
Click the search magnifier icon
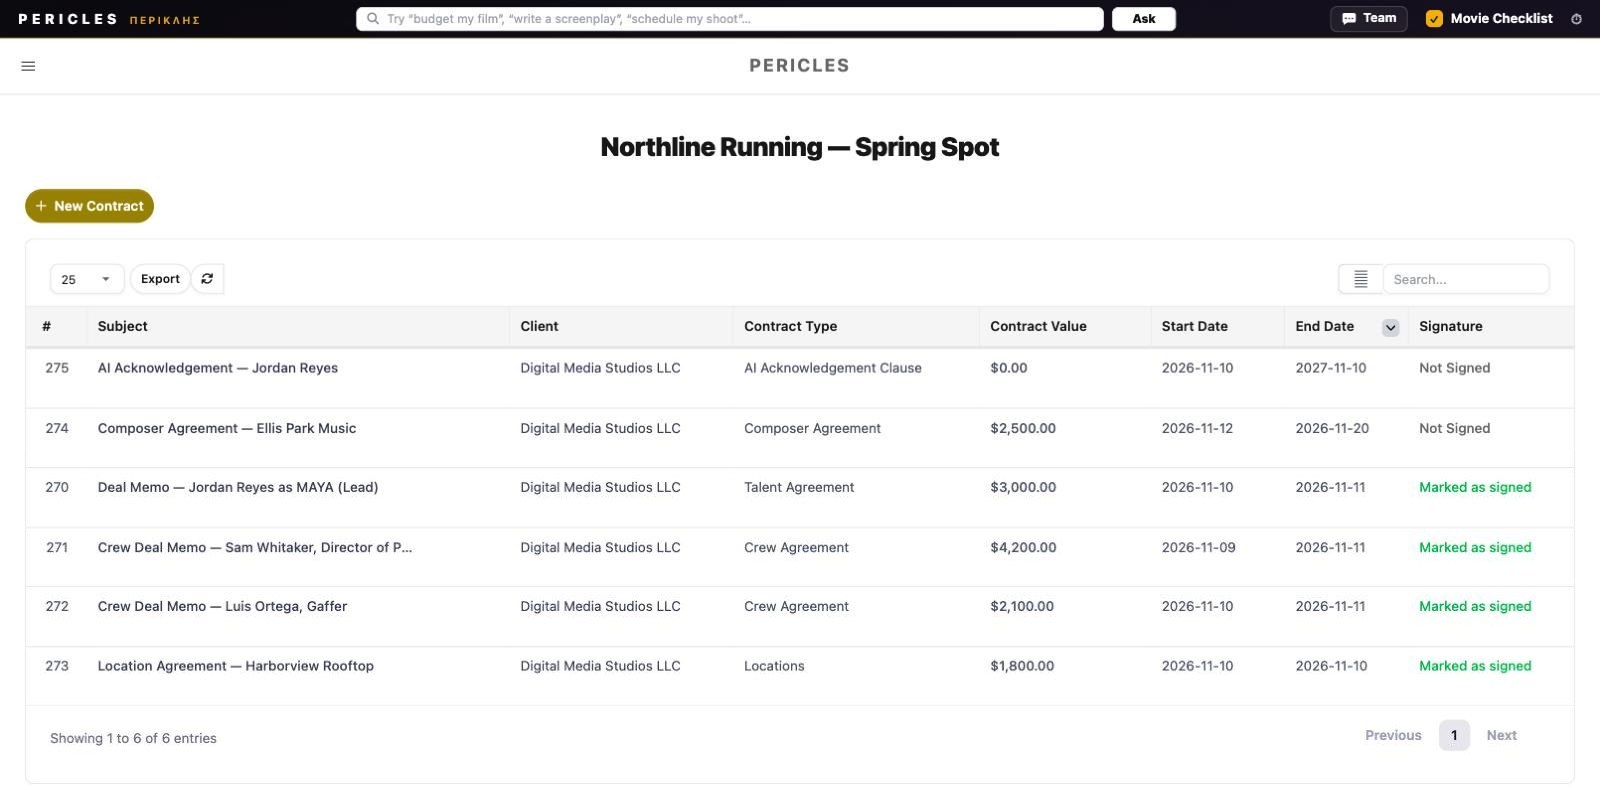[373, 19]
